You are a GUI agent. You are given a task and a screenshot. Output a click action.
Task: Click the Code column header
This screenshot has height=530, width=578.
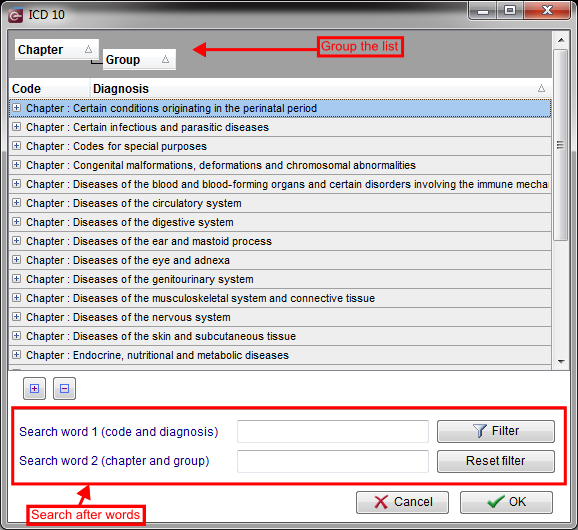pos(49,88)
